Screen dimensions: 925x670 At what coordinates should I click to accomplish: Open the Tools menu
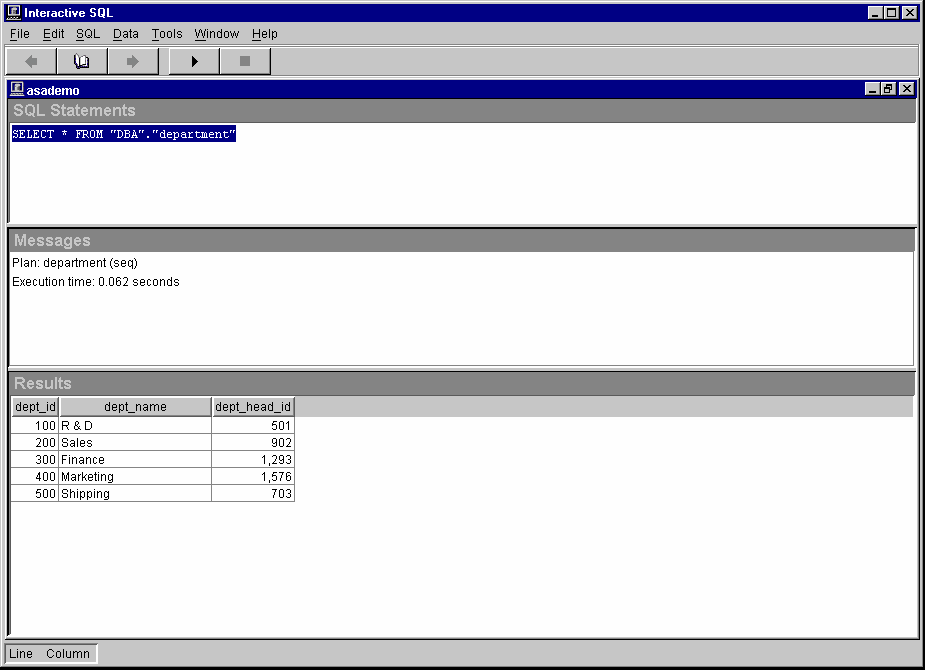[167, 34]
